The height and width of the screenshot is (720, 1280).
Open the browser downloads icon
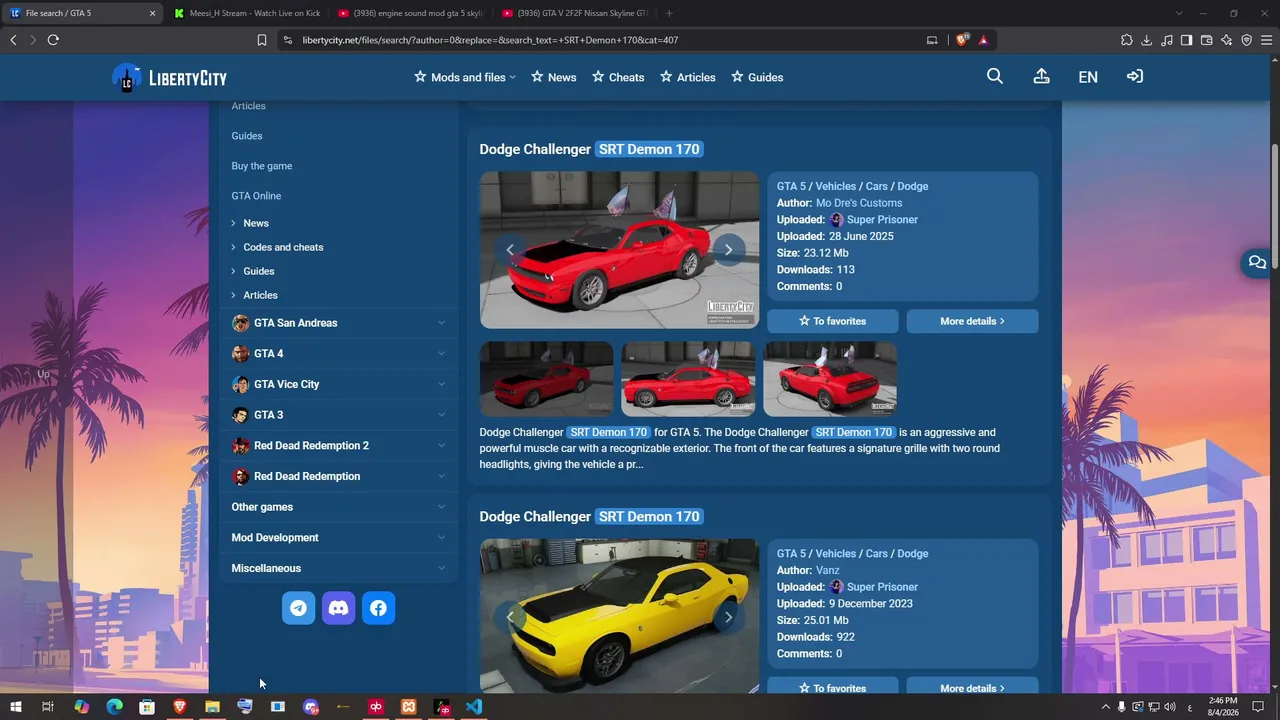click(x=1147, y=40)
